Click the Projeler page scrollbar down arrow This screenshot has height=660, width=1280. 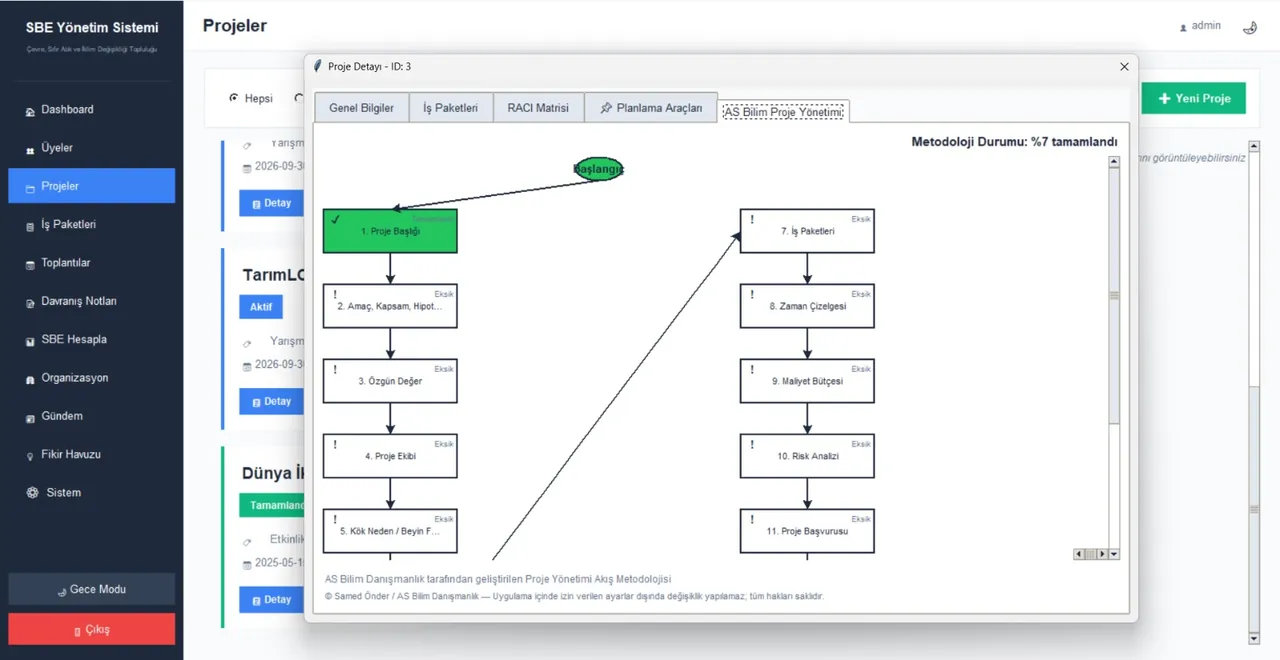tap(1254, 638)
